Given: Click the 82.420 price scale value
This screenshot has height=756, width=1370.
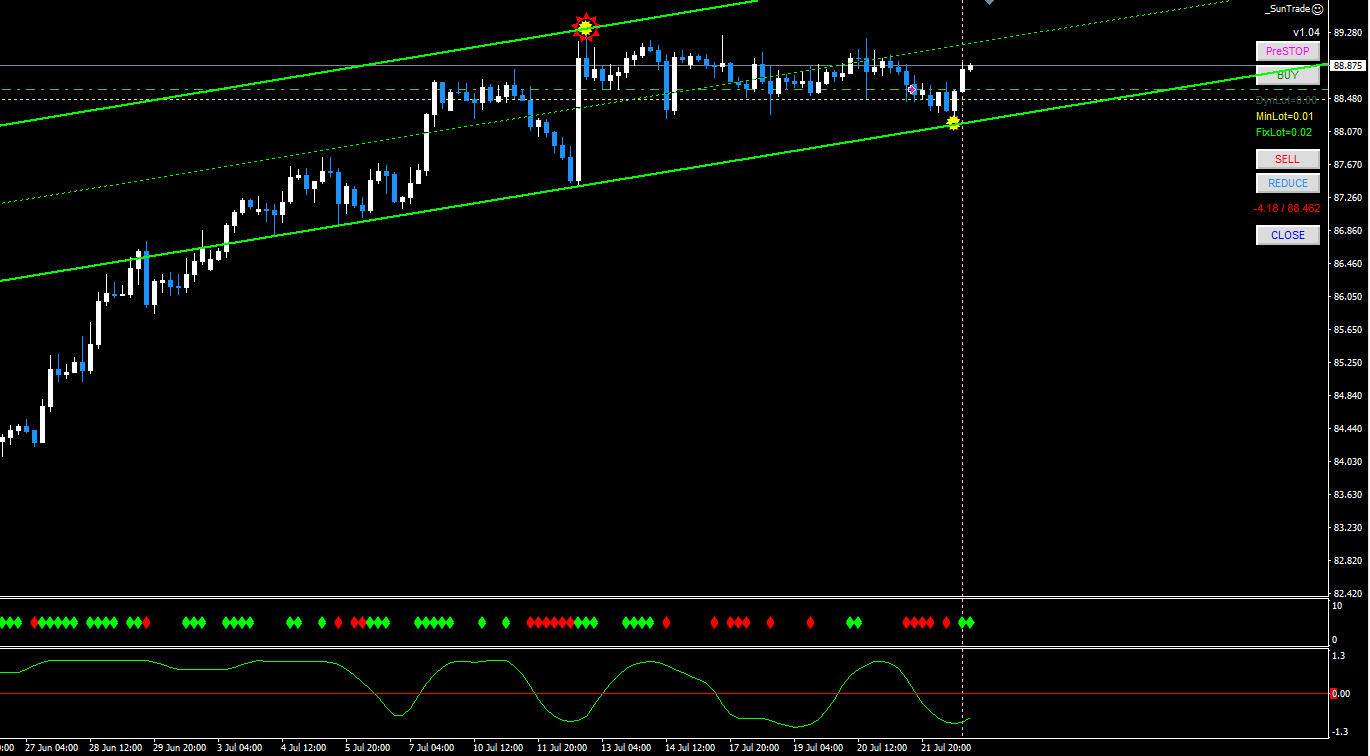Looking at the screenshot, I should click(1348, 594).
